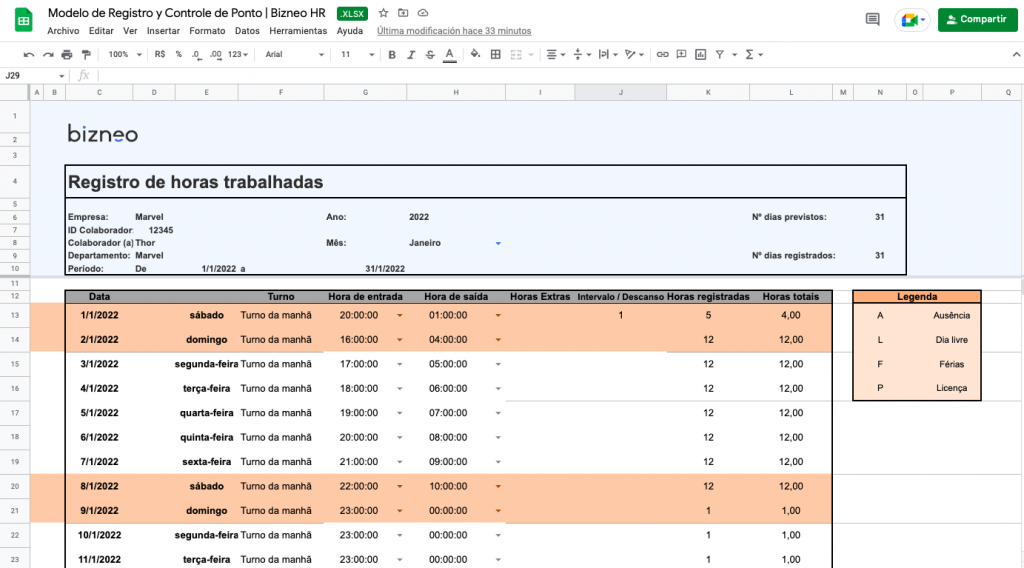
Task: Toggle strikethrough formatting
Action: (x=430, y=55)
